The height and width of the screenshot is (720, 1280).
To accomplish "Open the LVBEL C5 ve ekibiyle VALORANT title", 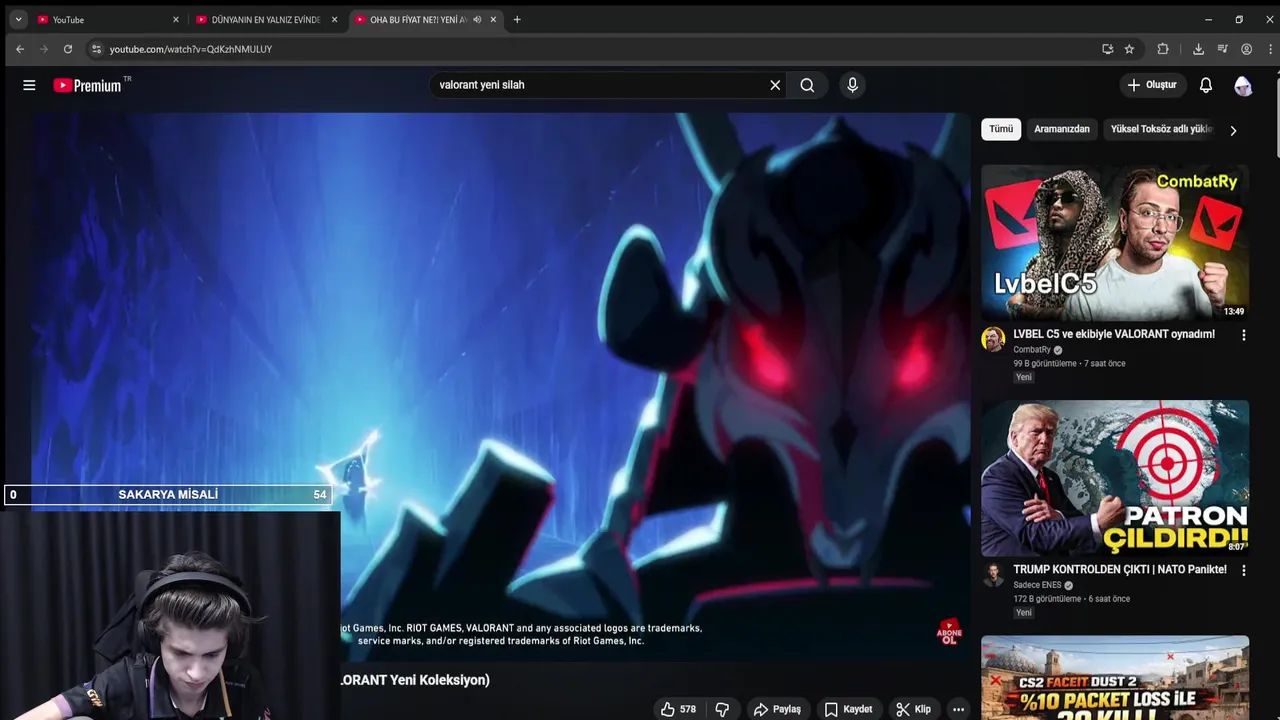I will pyautogui.click(x=1114, y=334).
